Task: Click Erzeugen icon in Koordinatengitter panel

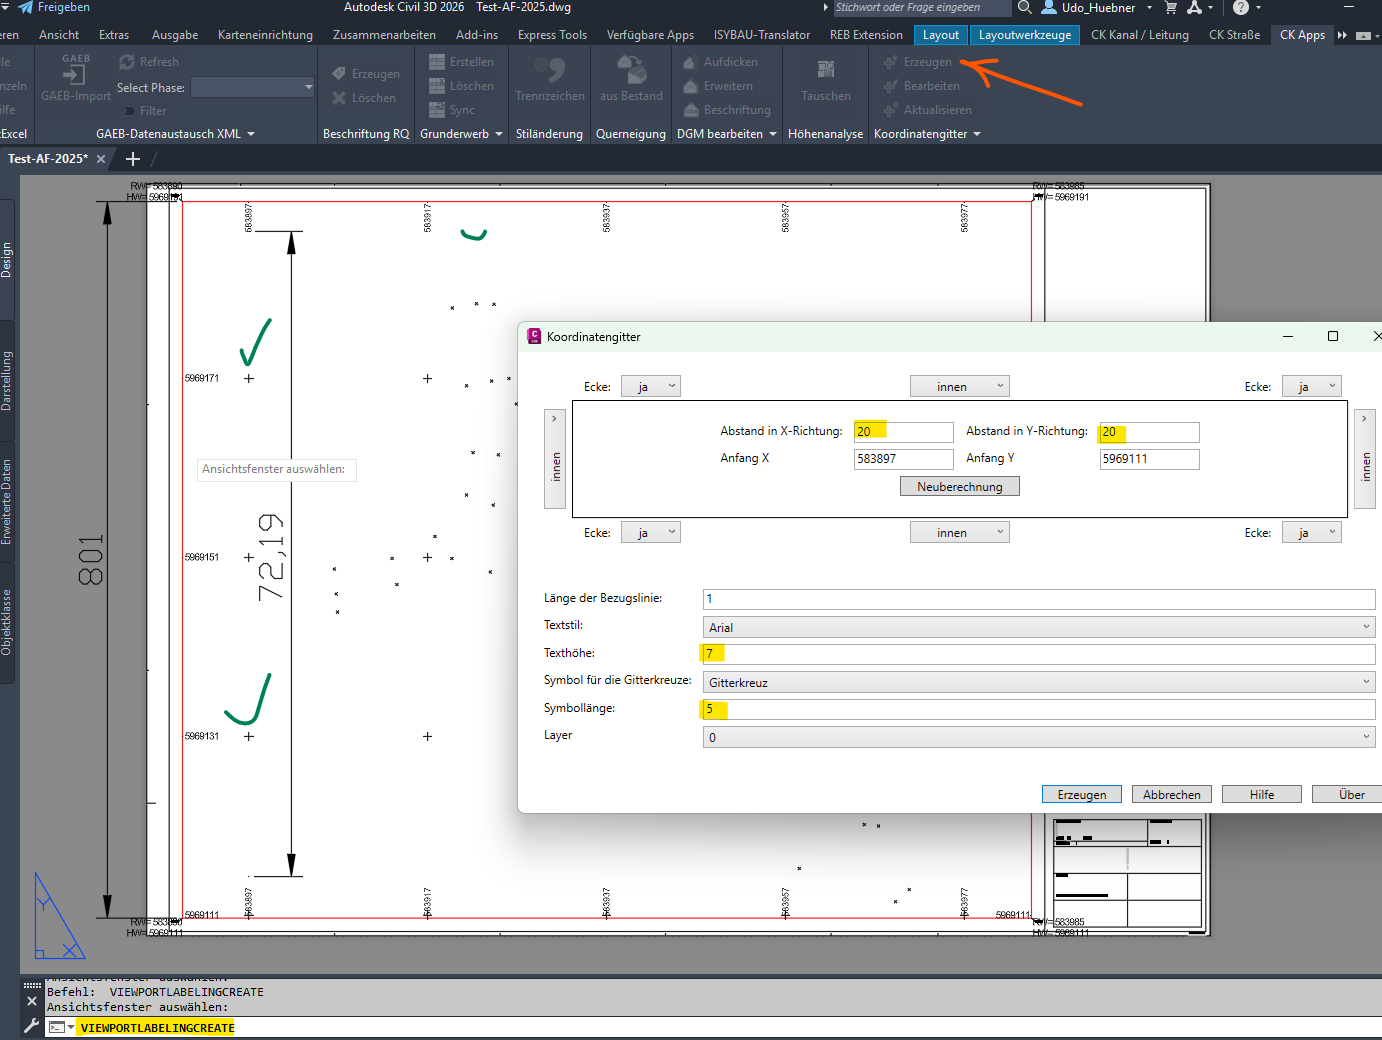Action: [x=890, y=62]
